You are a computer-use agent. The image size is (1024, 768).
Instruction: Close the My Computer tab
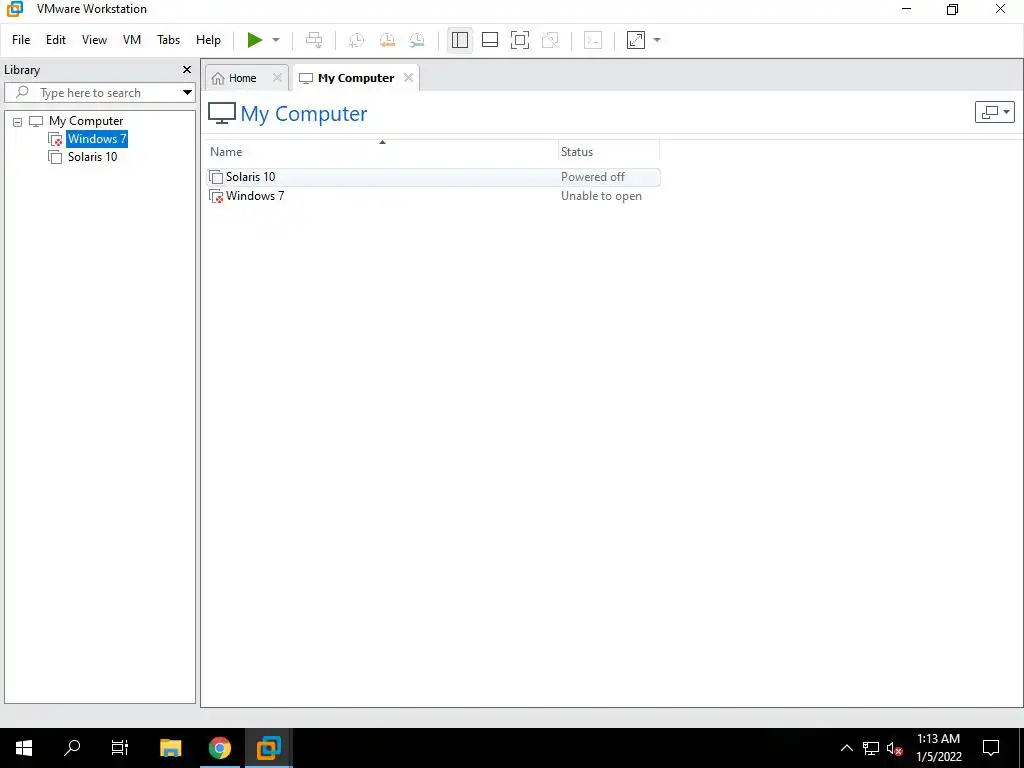[x=408, y=78]
